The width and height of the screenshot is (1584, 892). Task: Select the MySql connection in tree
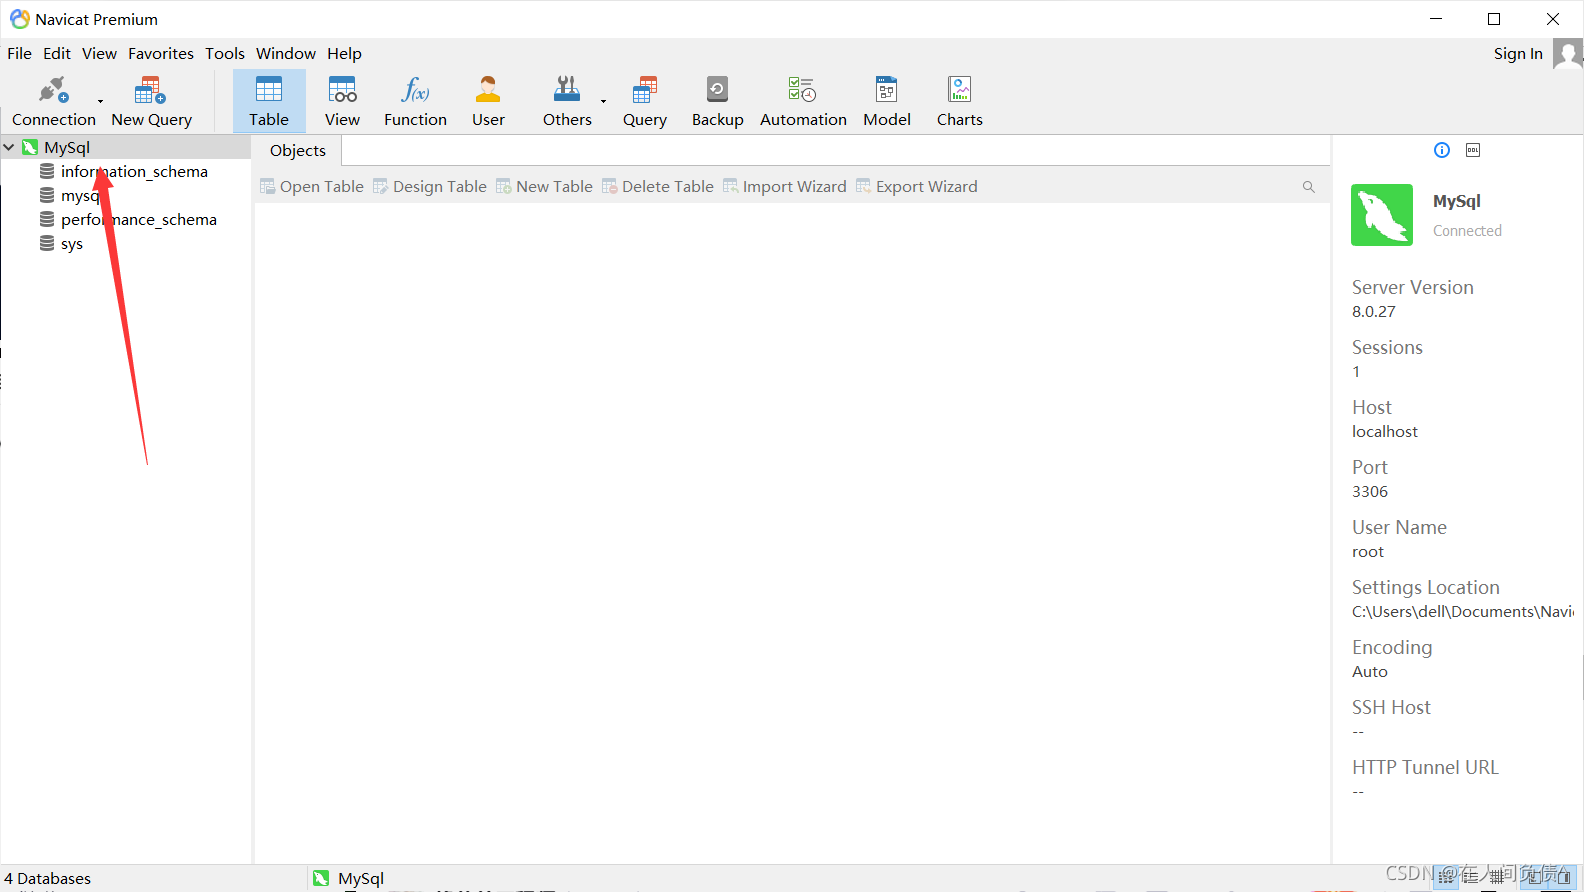[67, 147]
